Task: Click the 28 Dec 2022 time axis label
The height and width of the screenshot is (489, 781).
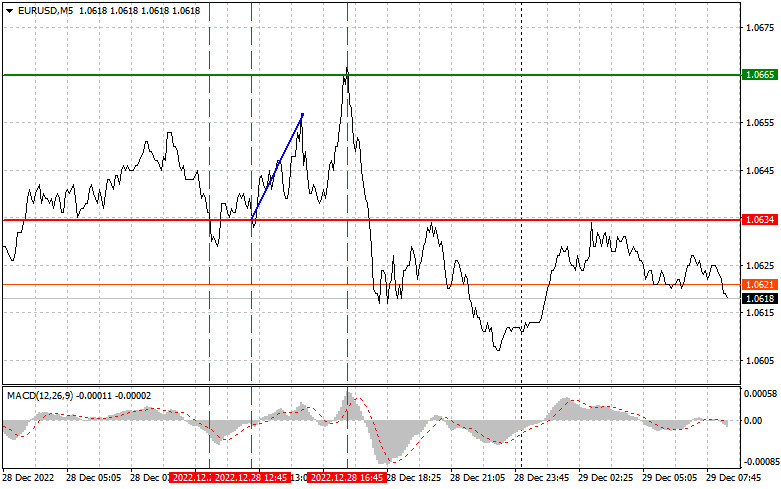Action: point(28,478)
